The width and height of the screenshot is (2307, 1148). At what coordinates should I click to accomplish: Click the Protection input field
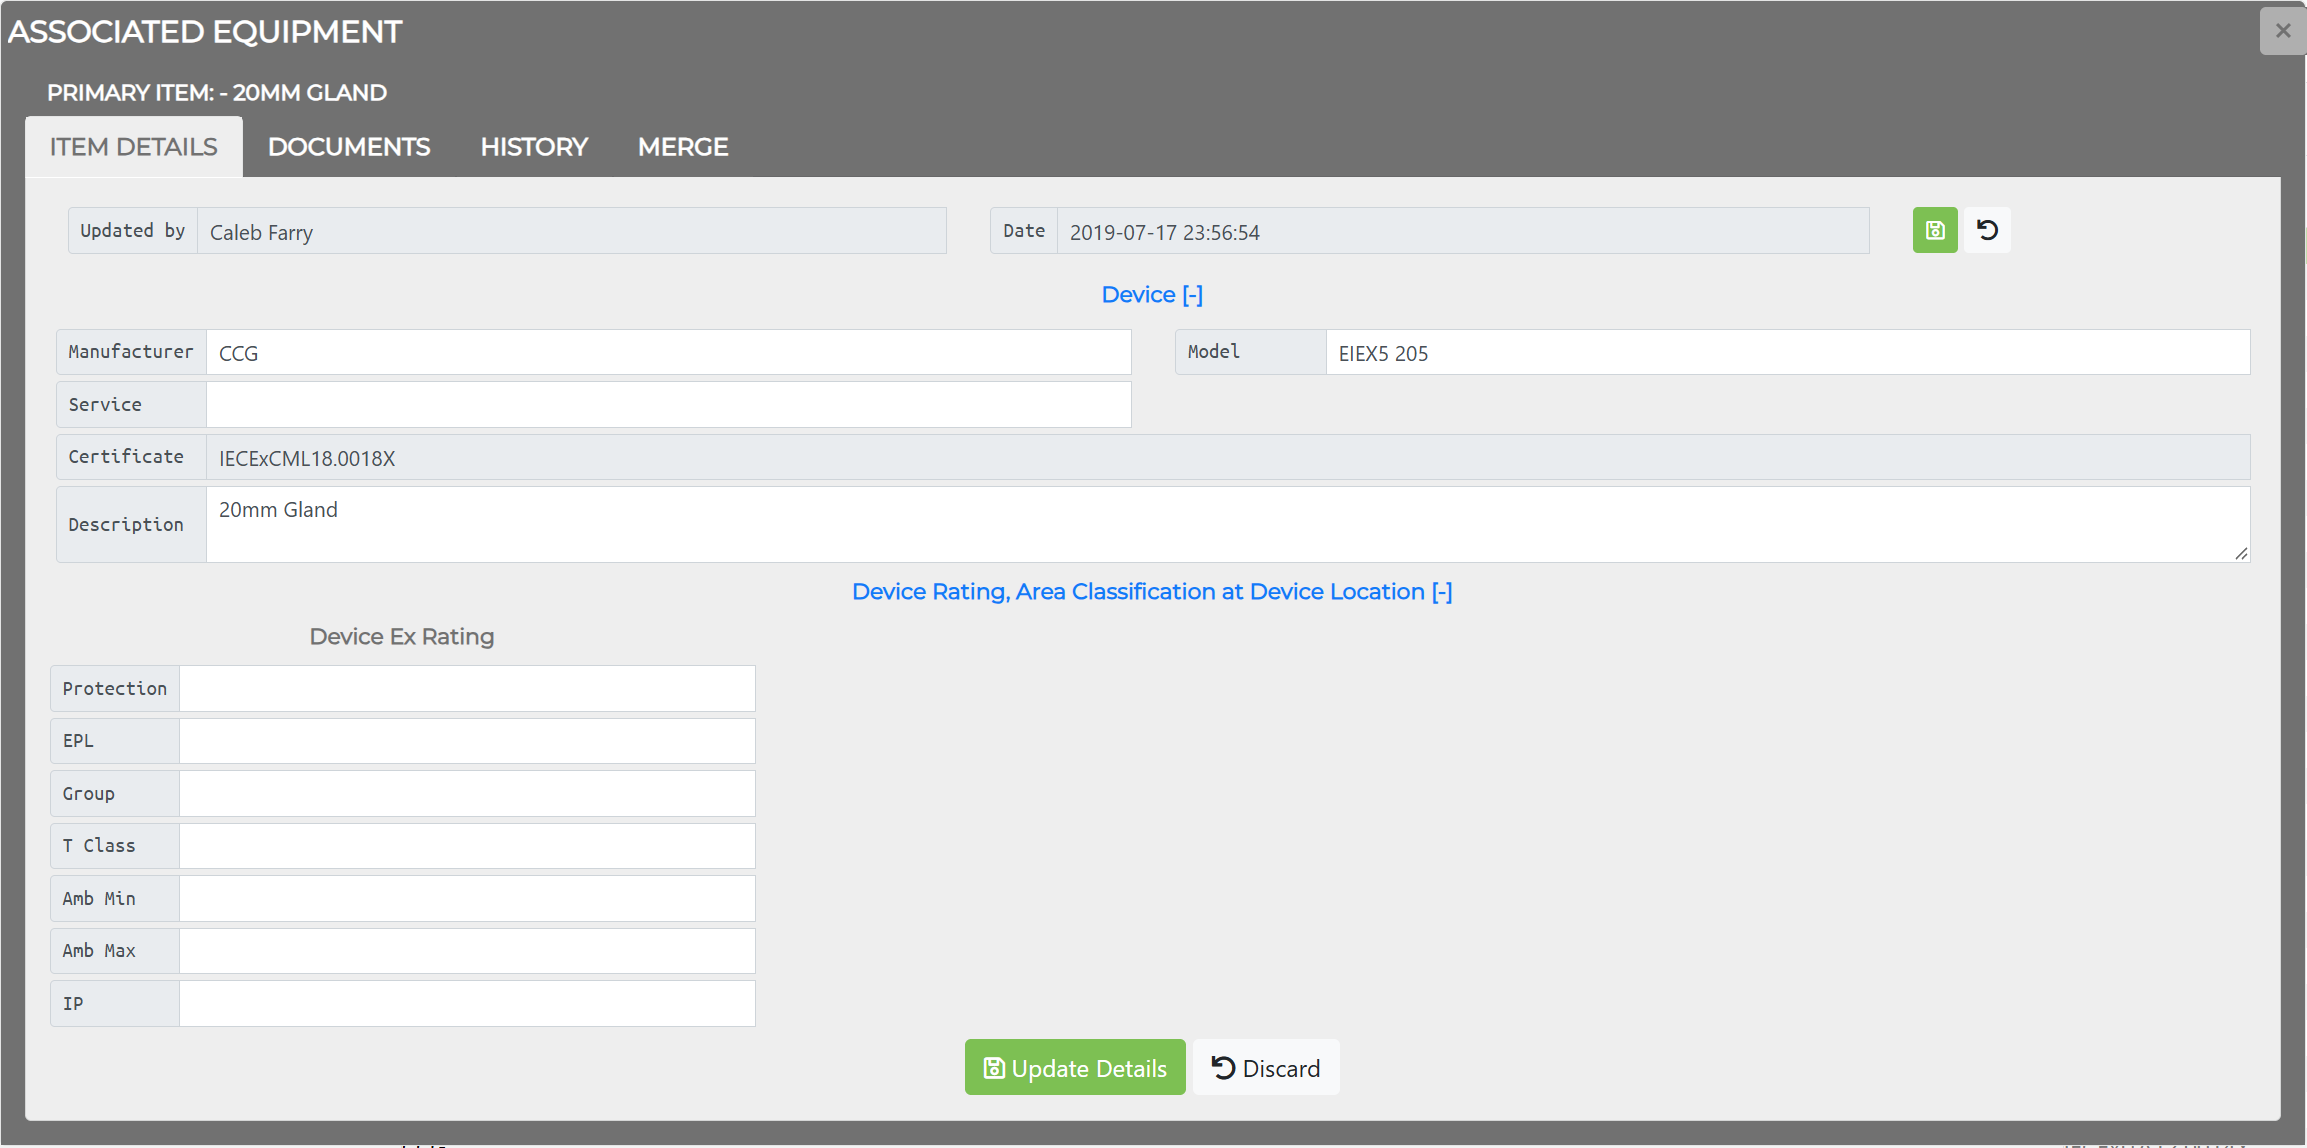point(467,689)
